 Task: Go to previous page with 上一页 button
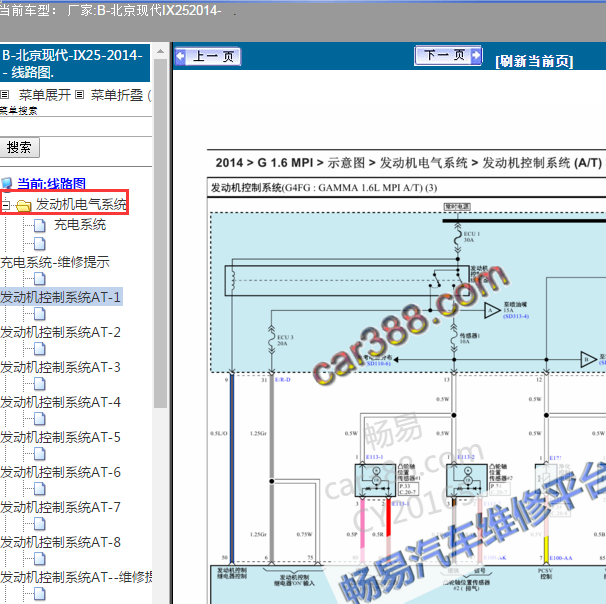tap(208, 56)
